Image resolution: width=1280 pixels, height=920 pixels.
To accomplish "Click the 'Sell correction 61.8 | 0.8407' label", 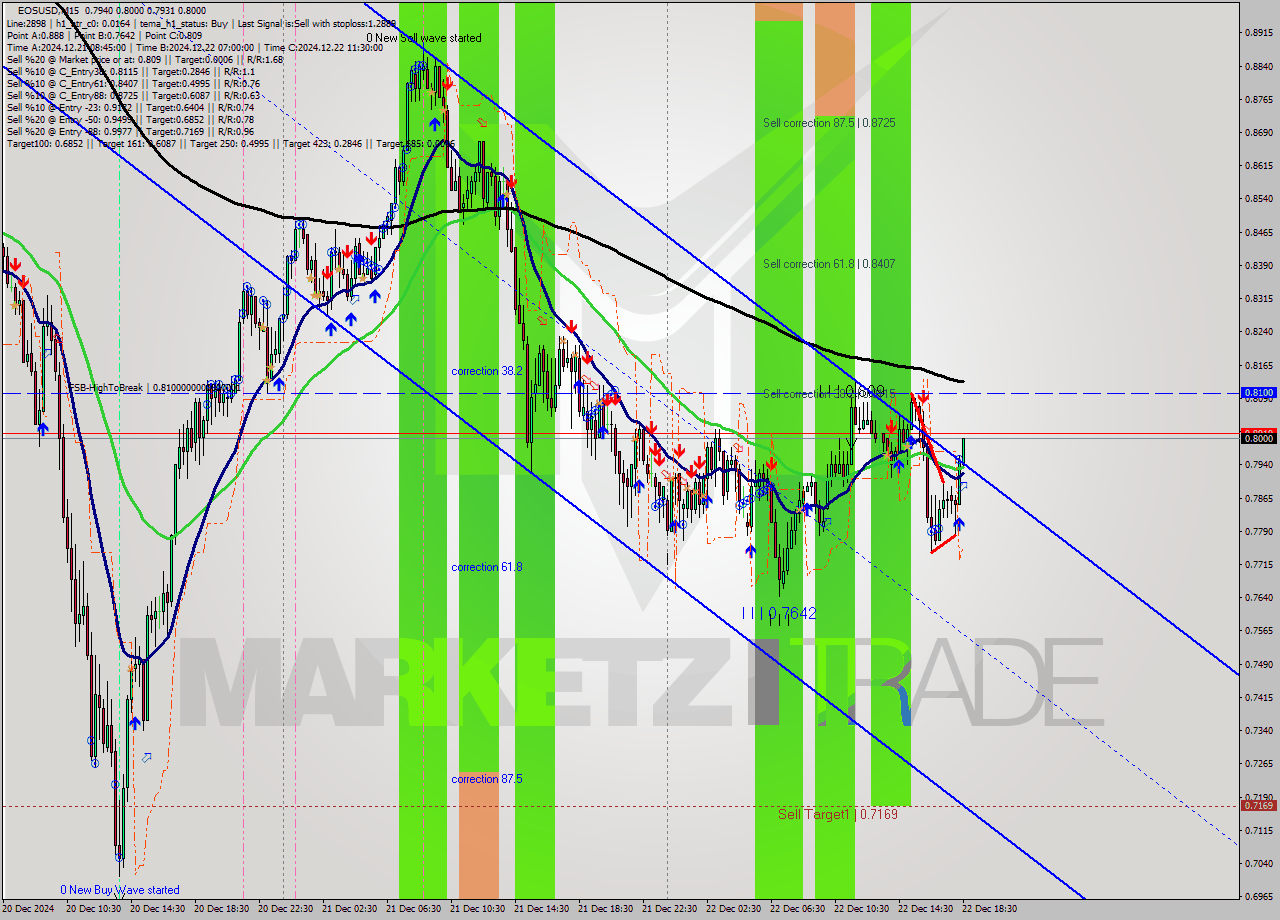I will click(829, 264).
